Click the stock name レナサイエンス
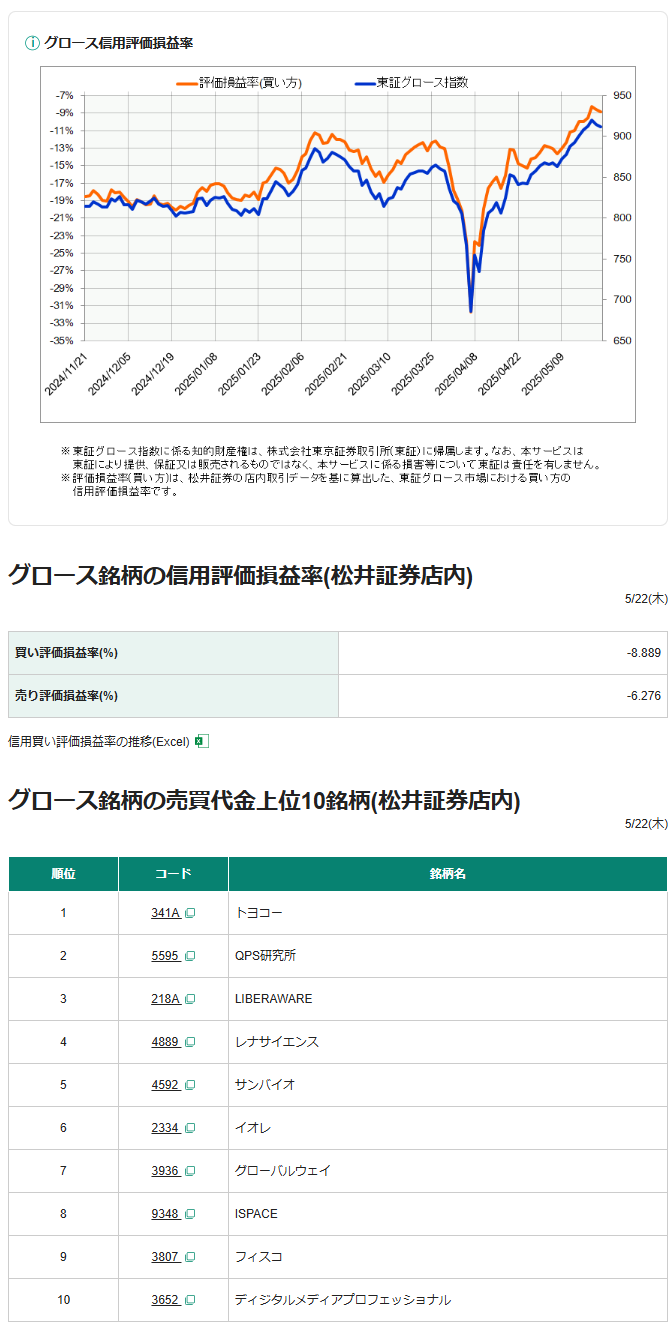The width and height of the screenshot is (668, 1329). coord(277,1042)
